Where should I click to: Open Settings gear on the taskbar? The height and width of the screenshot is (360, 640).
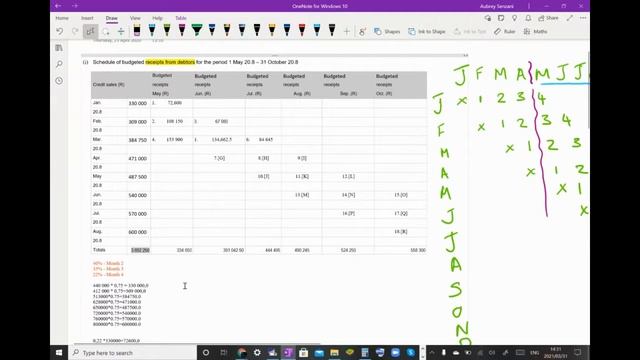pos(257,353)
